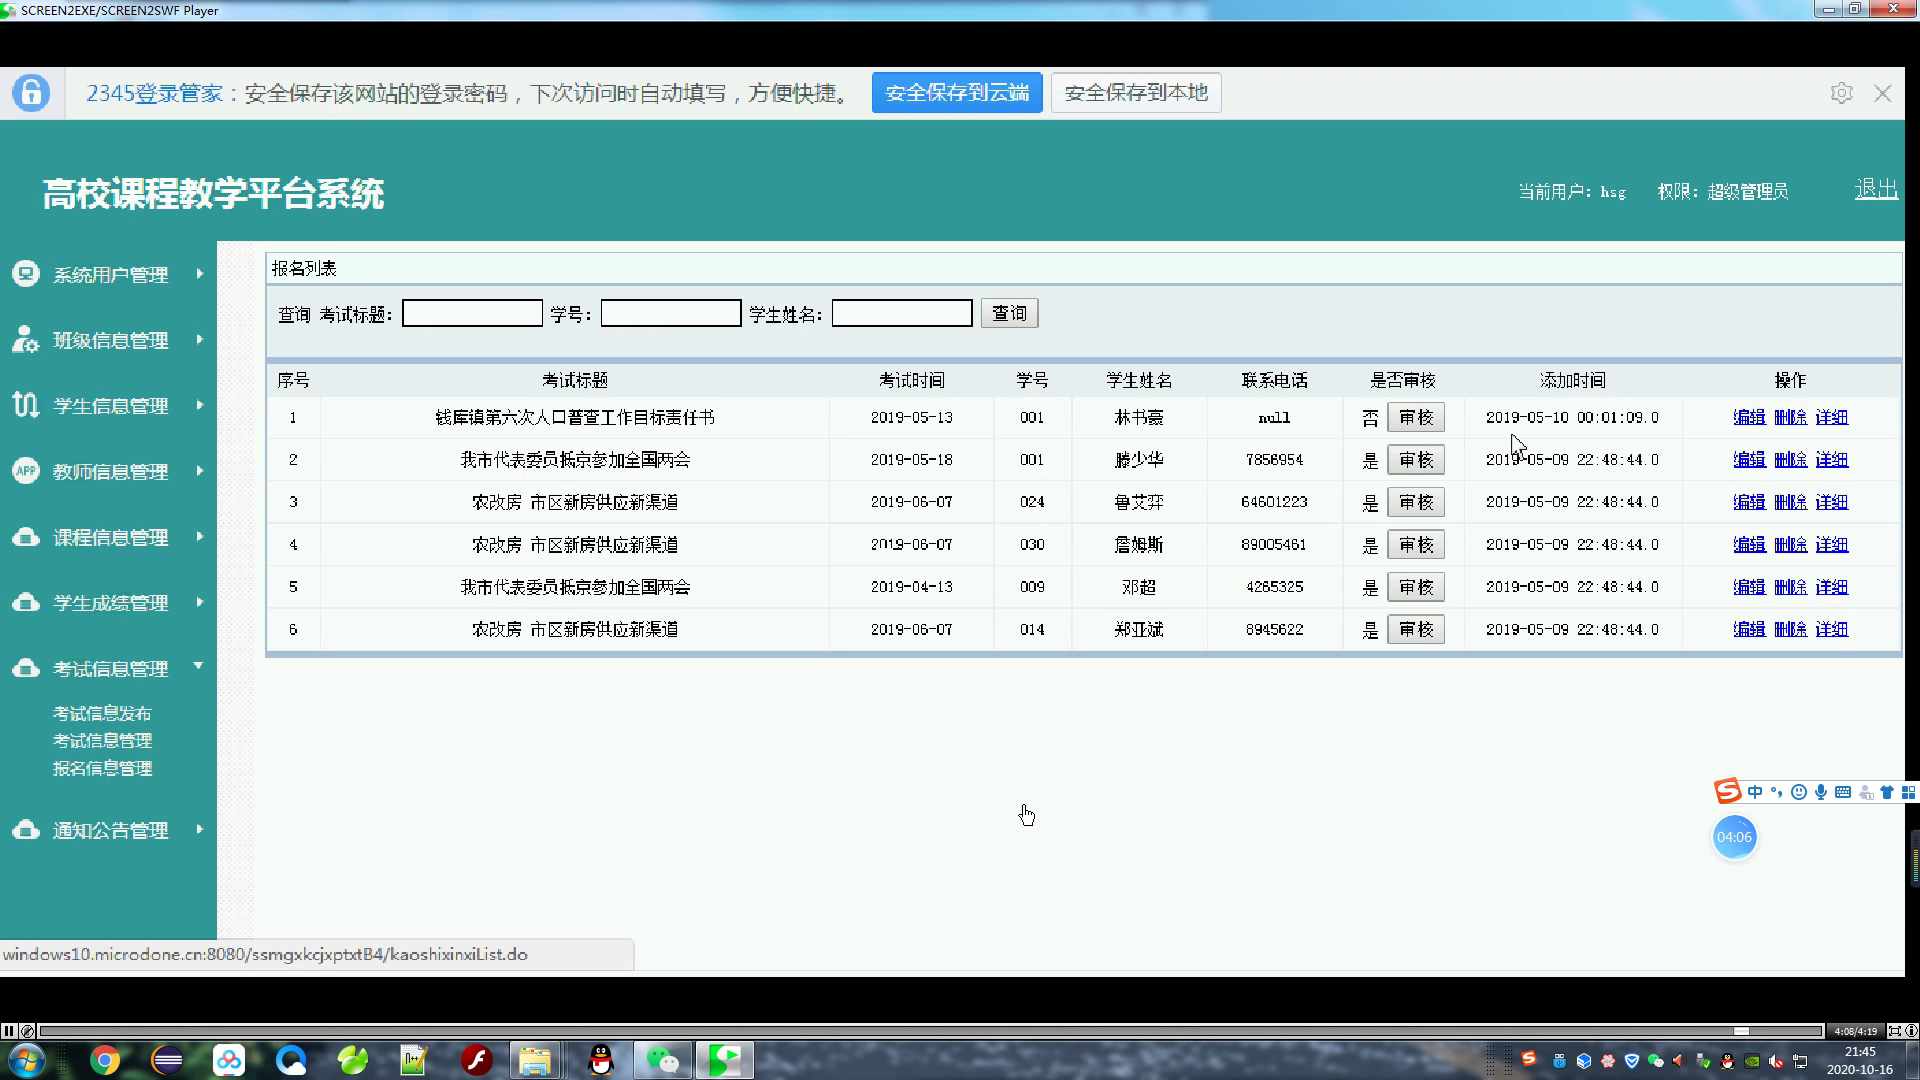This screenshot has height=1080, width=1920.
Task: Click the 课程信息管理 cloud icon
Action: [x=26, y=537]
